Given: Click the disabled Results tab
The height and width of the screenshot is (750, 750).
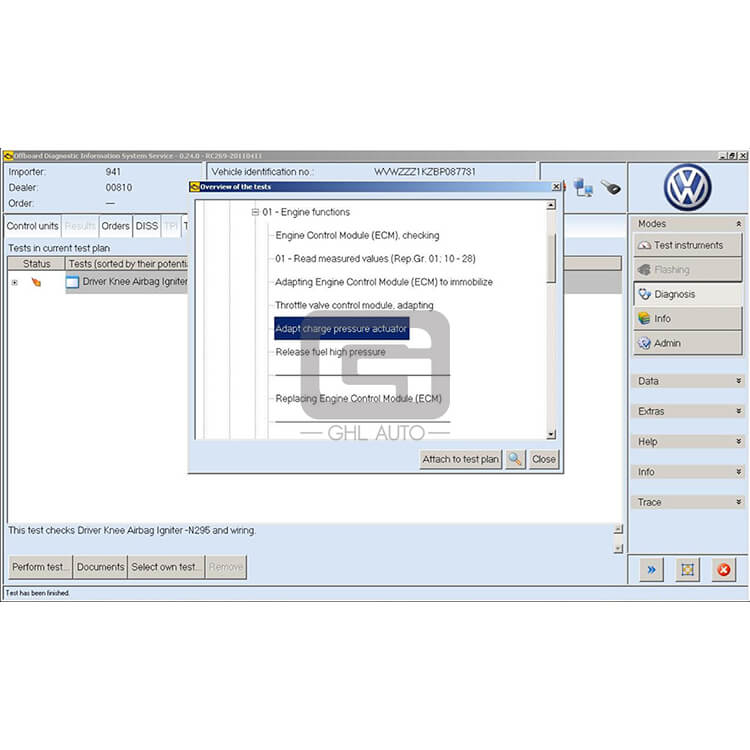Looking at the screenshot, I should 80,226.
